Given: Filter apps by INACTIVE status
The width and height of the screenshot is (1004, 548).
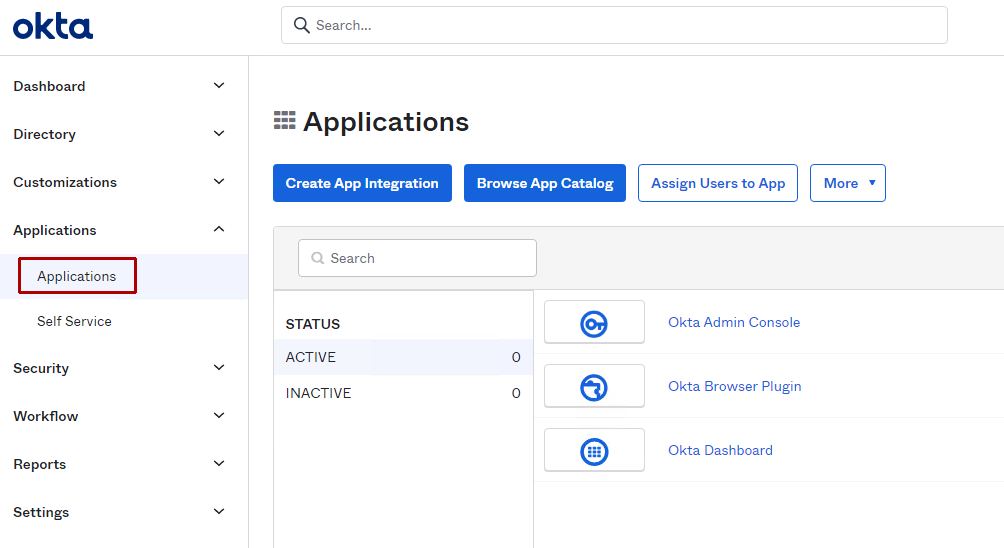Looking at the screenshot, I should (x=318, y=393).
